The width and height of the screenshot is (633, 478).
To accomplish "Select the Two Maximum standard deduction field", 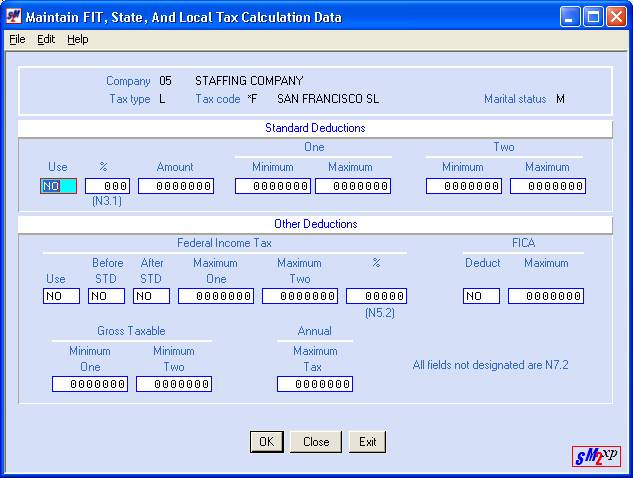I will (x=548, y=186).
